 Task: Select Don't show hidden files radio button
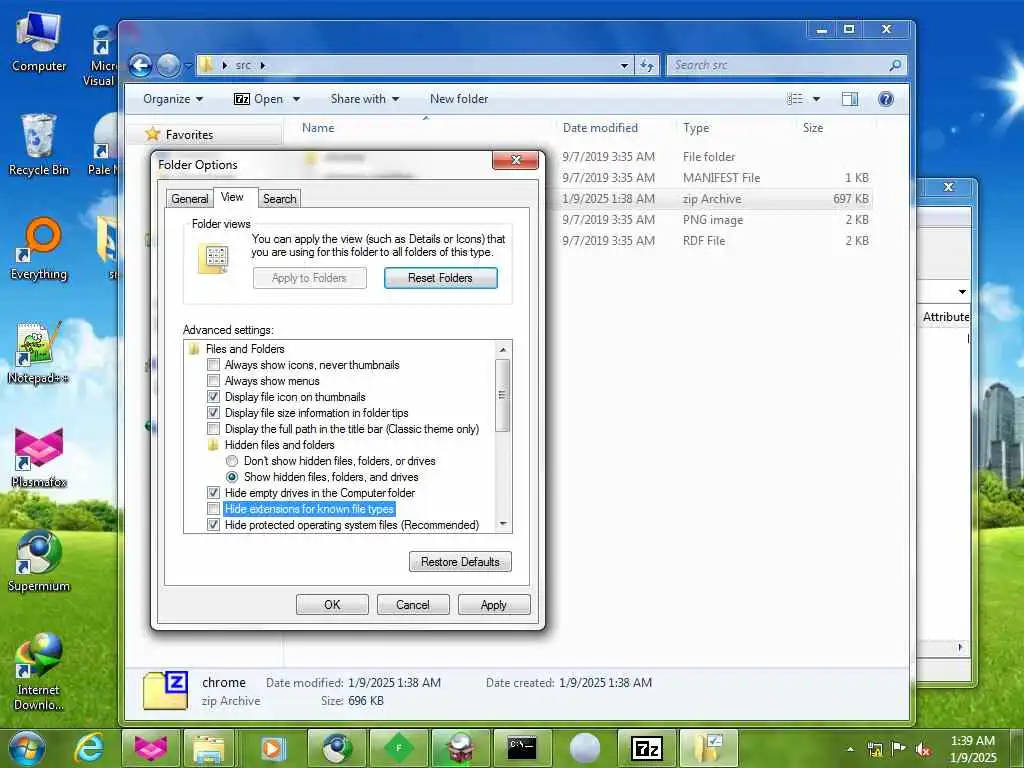[x=232, y=461]
